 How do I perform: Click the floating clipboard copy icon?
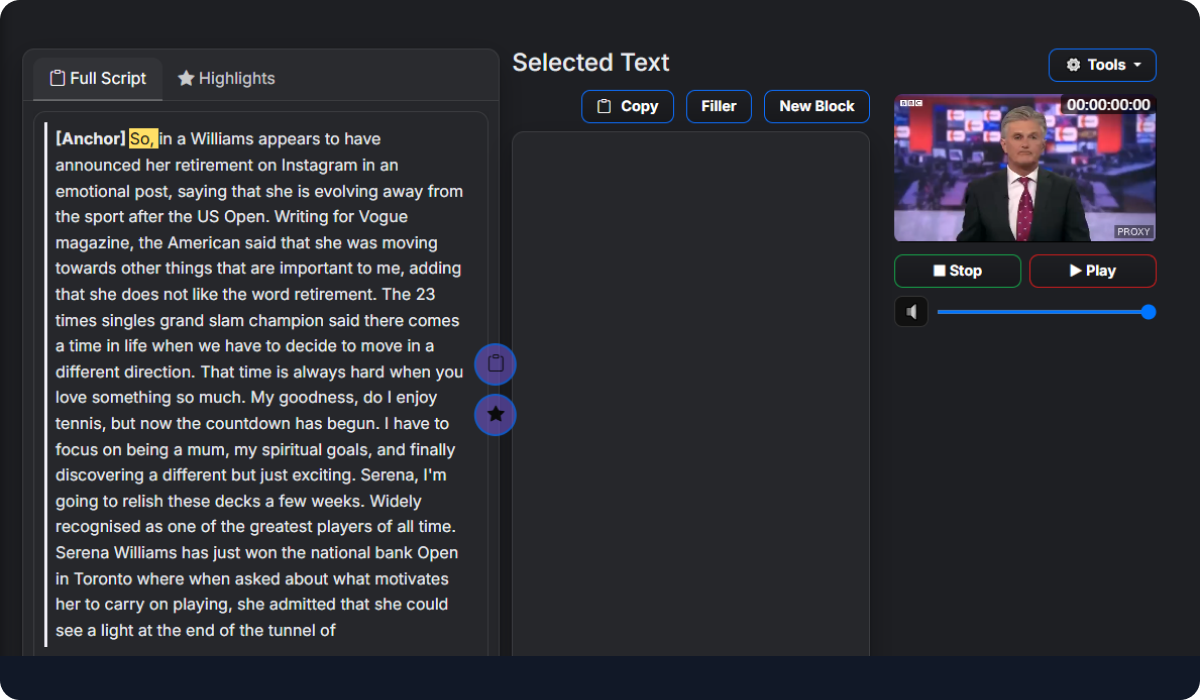[x=495, y=364]
